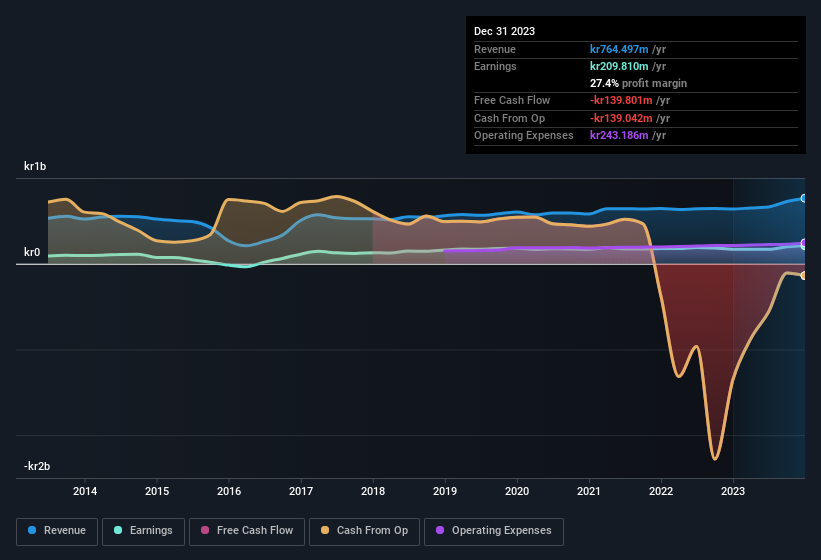
Task: Select the 2023 x-axis year label
Action: pos(733,491)
